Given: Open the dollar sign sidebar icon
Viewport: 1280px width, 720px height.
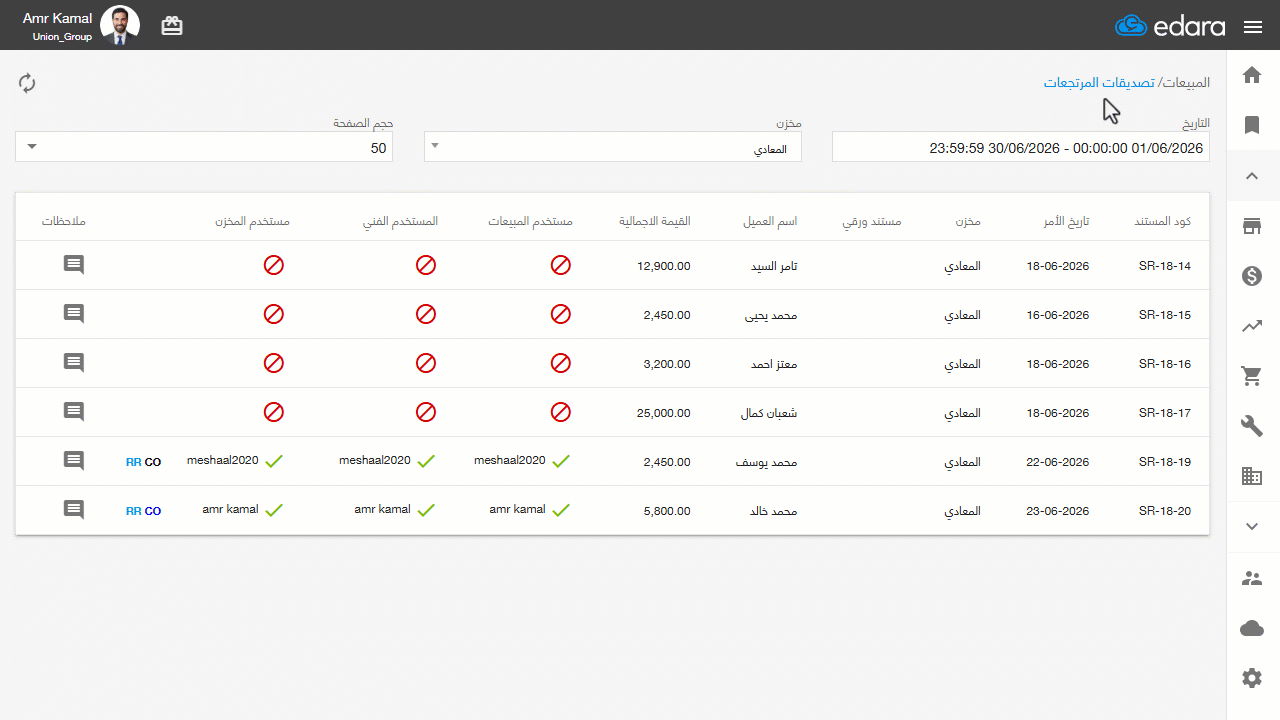Looking at the screenshot, I should click(x=1252, y=276).
